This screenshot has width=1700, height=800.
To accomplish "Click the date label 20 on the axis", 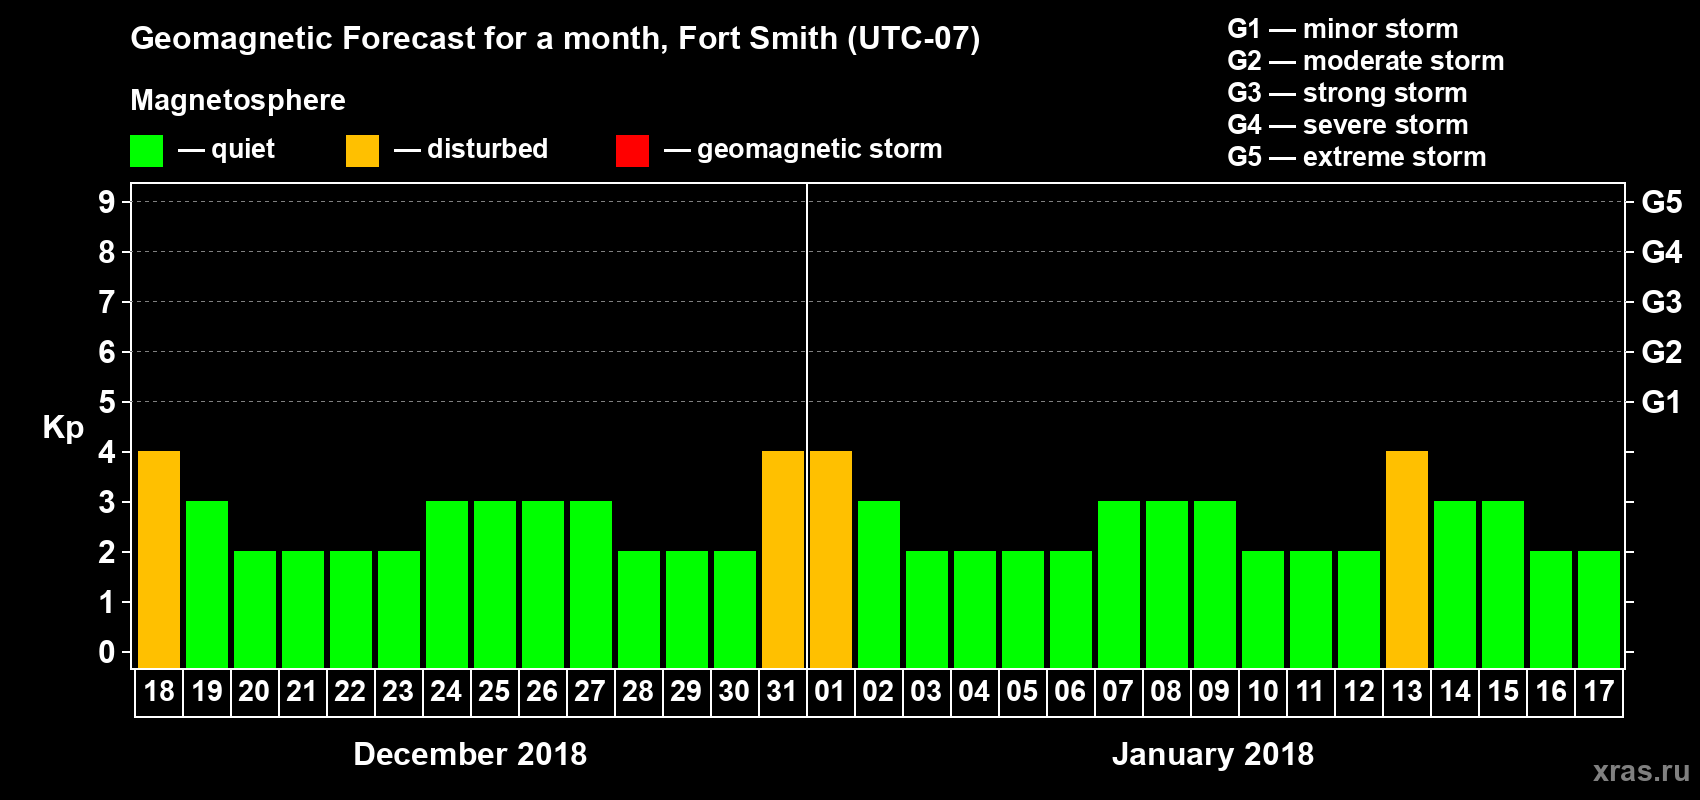I will [x=254, y=692].
